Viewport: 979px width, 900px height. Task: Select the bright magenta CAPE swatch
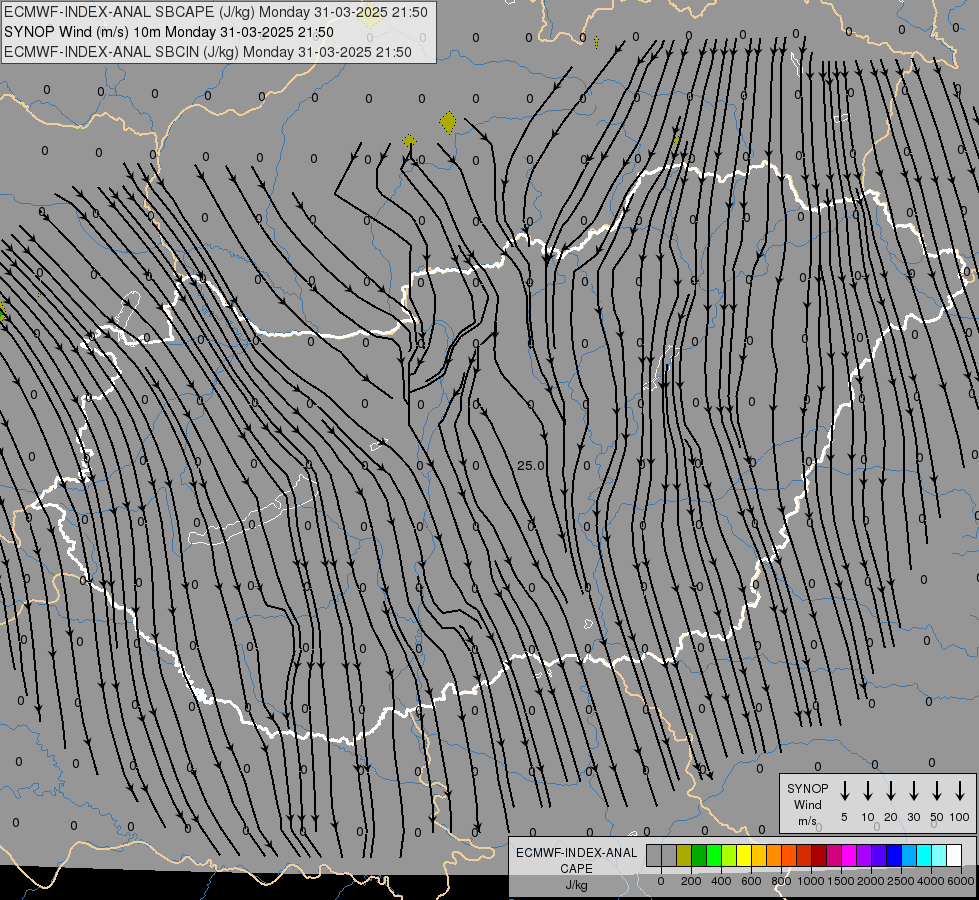849,856
